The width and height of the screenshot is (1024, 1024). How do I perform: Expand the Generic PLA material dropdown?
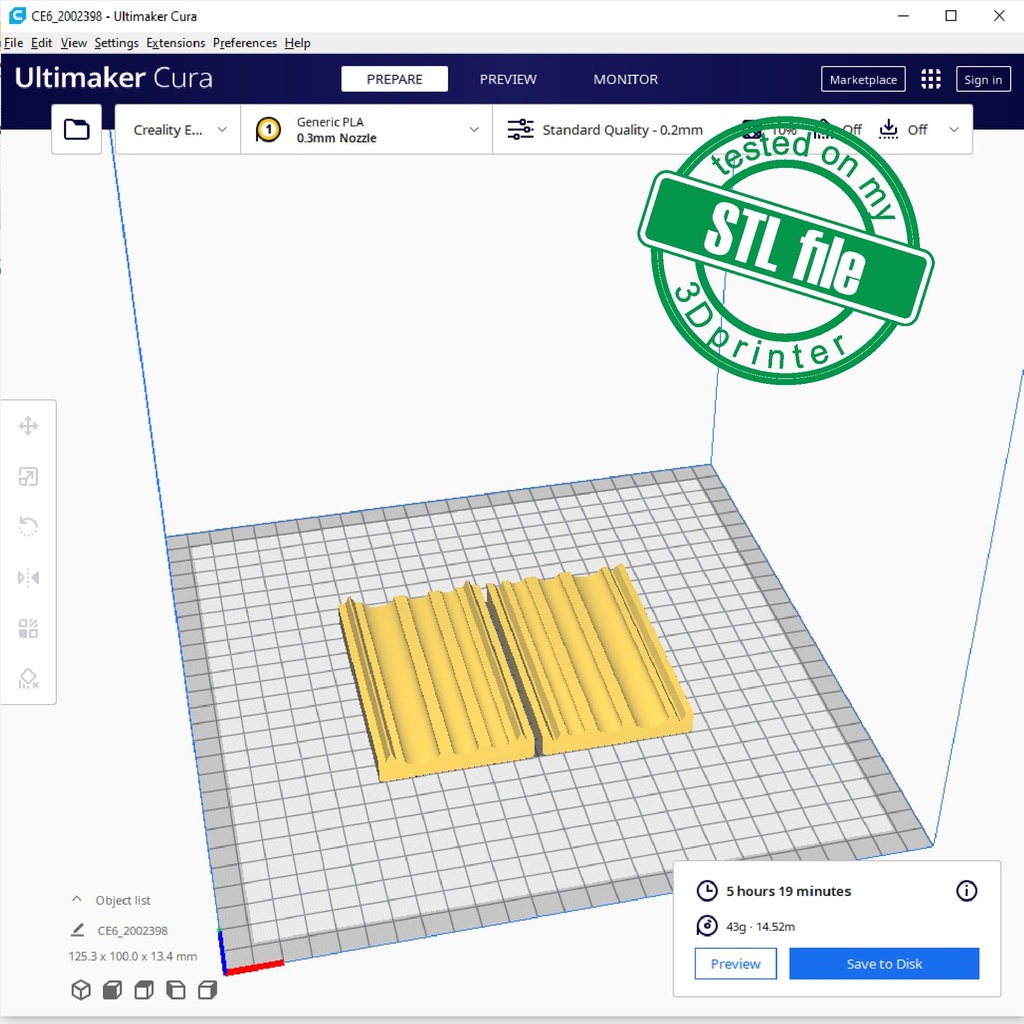click(x=367, y=130)
